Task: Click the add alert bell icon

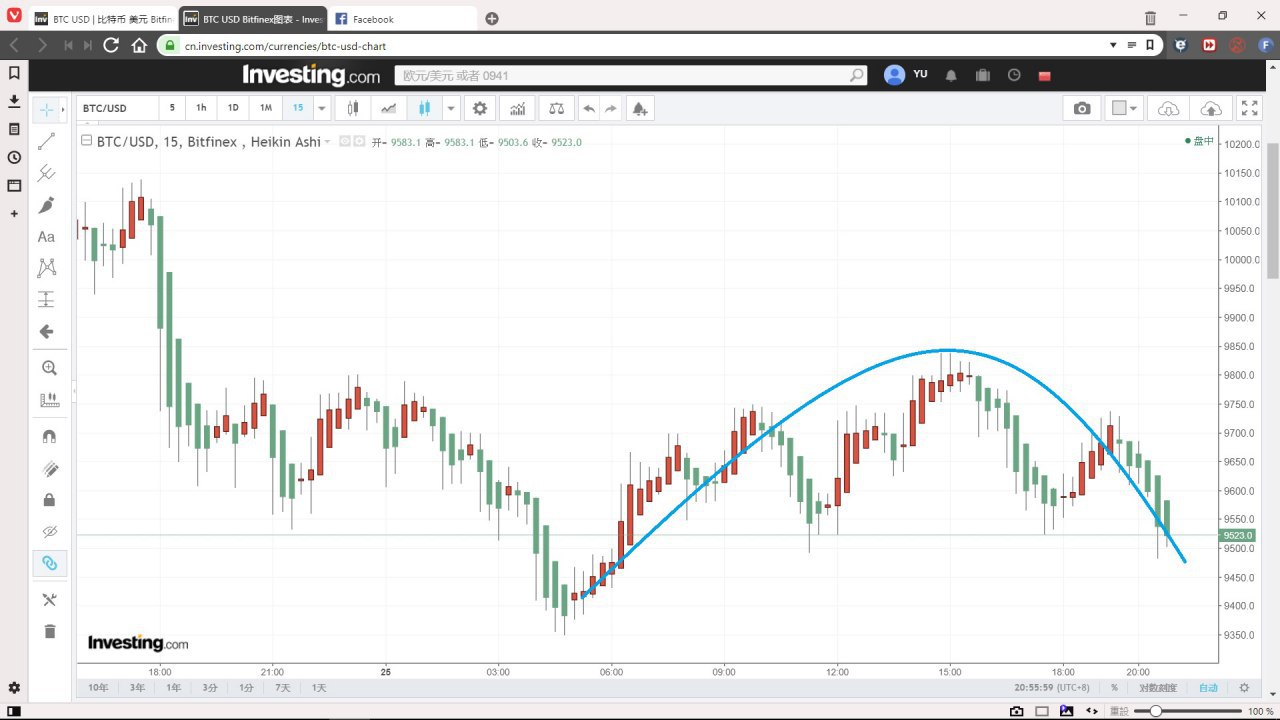Action: [x=640, y=108]
